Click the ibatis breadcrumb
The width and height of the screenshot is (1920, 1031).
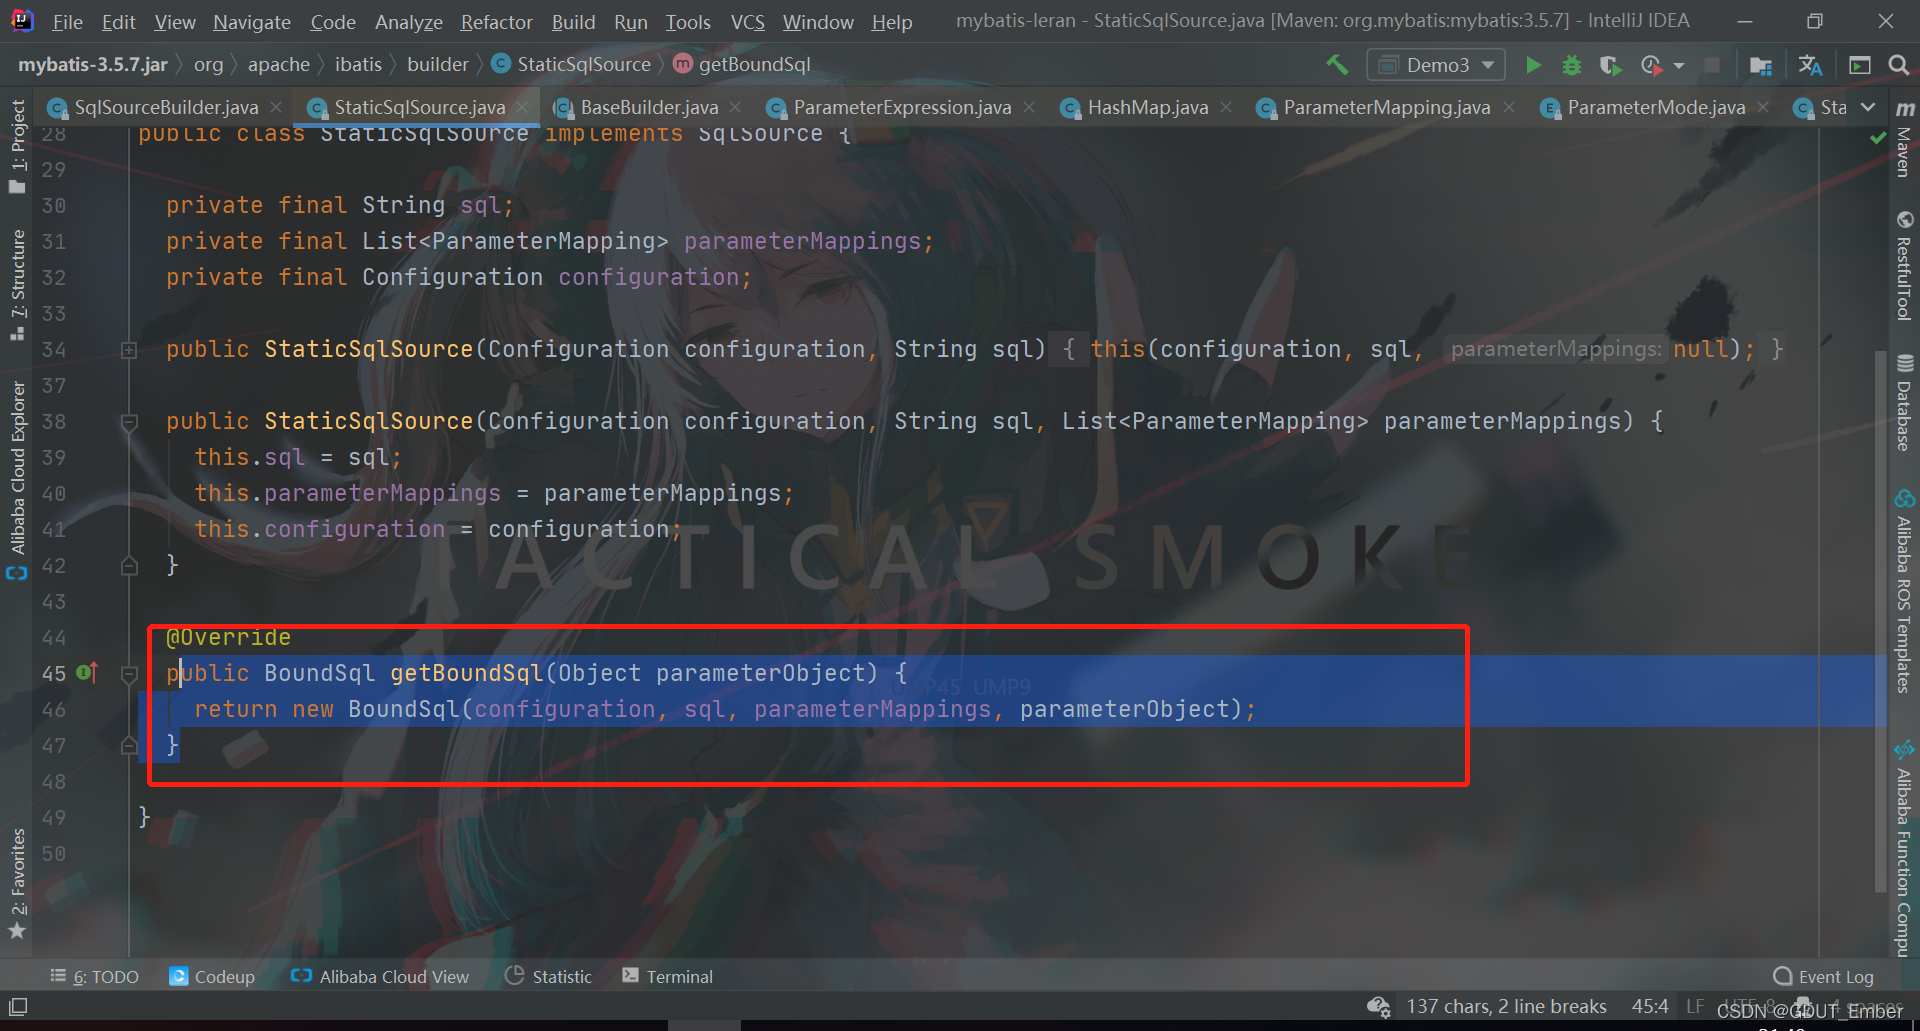[x=358, y=65]
